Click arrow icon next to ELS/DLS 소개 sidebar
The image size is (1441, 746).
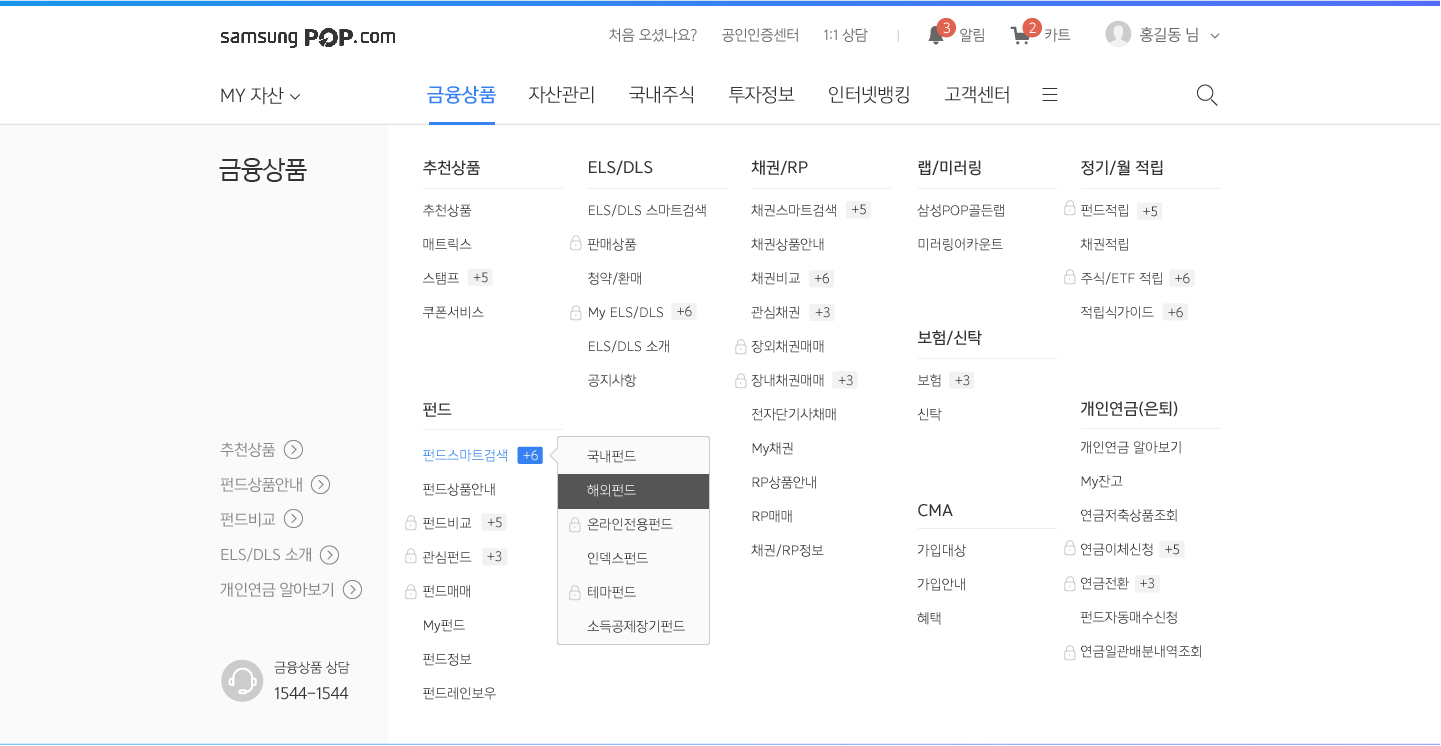329,555
